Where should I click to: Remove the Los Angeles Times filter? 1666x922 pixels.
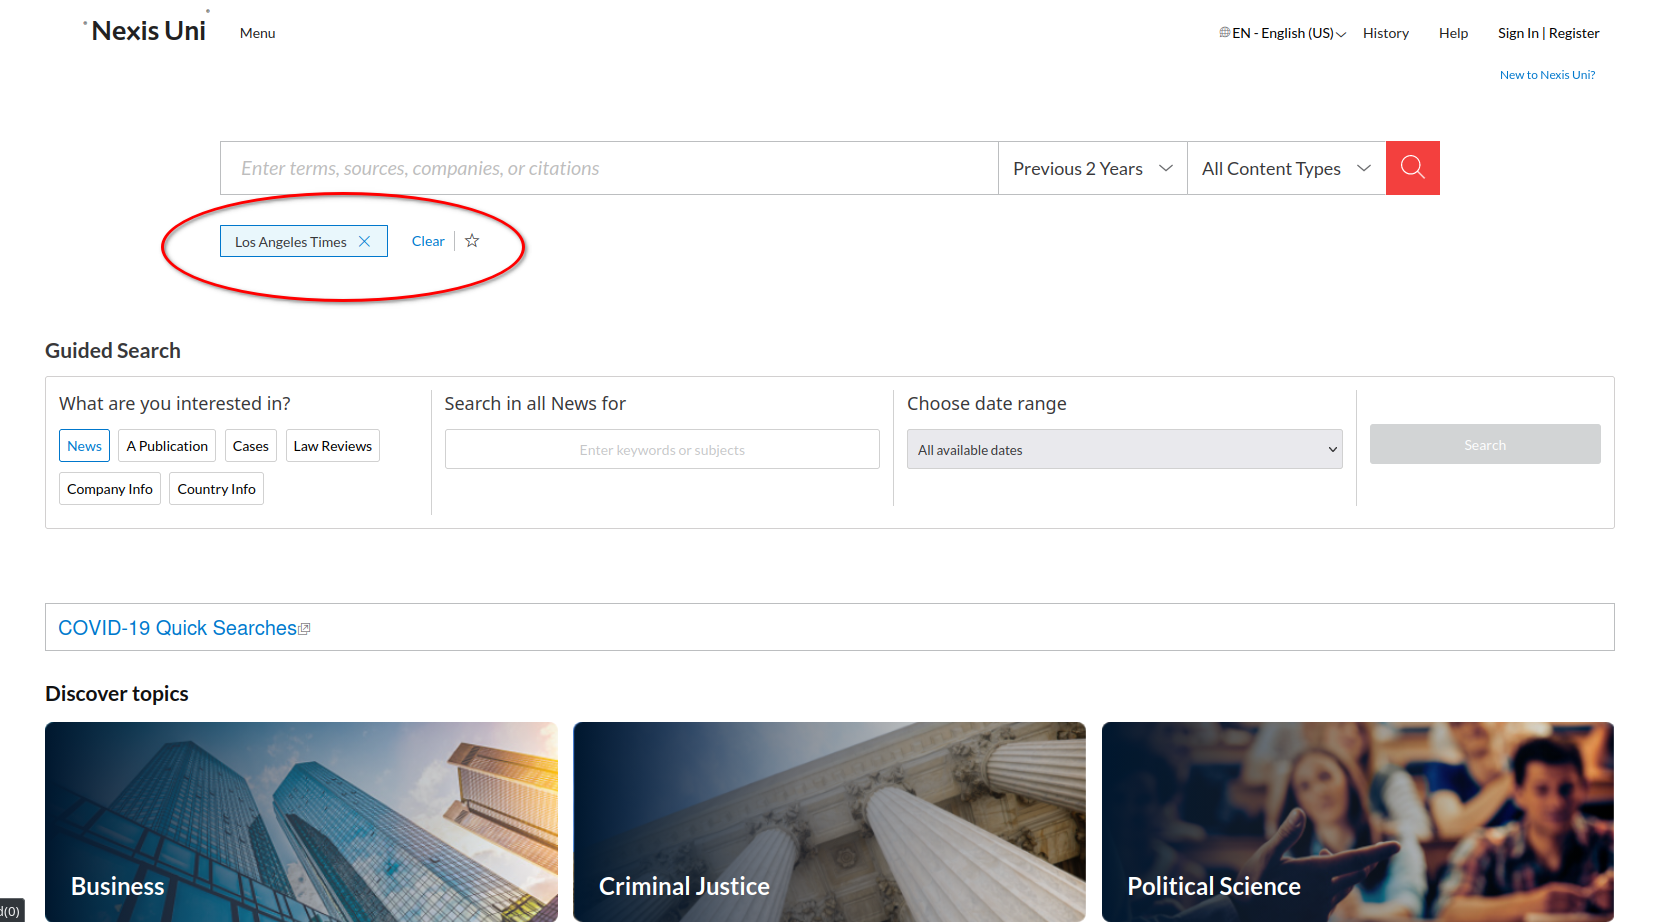(x=365, y=241)
